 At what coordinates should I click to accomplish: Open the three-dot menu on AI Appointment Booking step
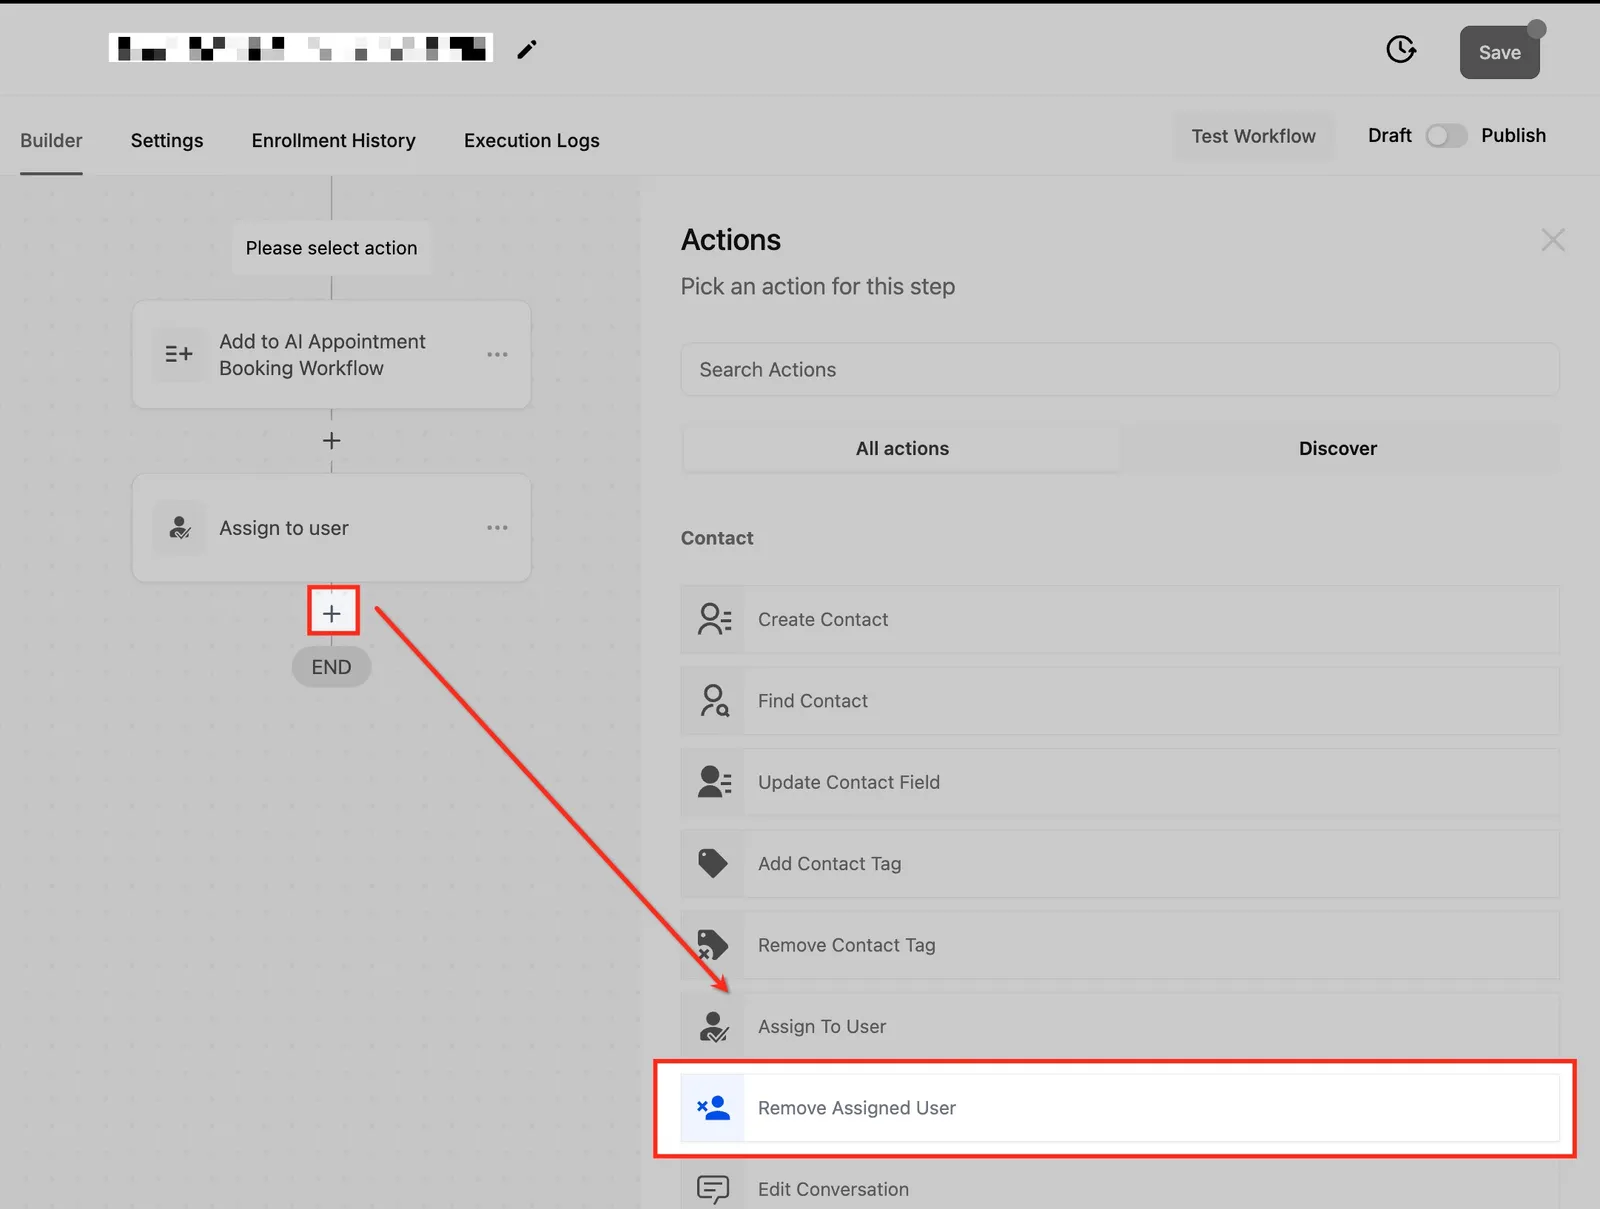(x=497, y=355)
